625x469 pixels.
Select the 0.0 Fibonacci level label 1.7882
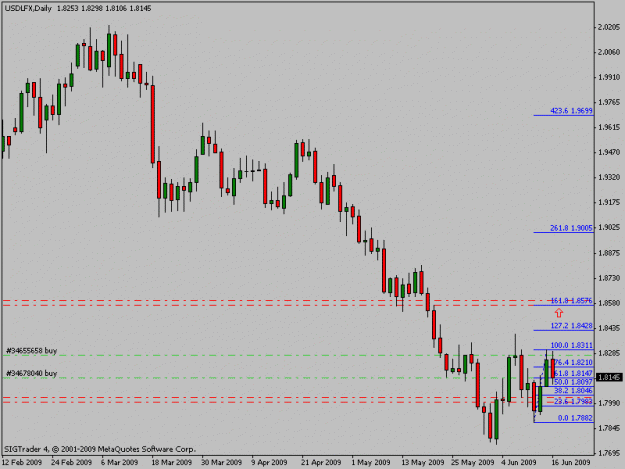(575, 418)
